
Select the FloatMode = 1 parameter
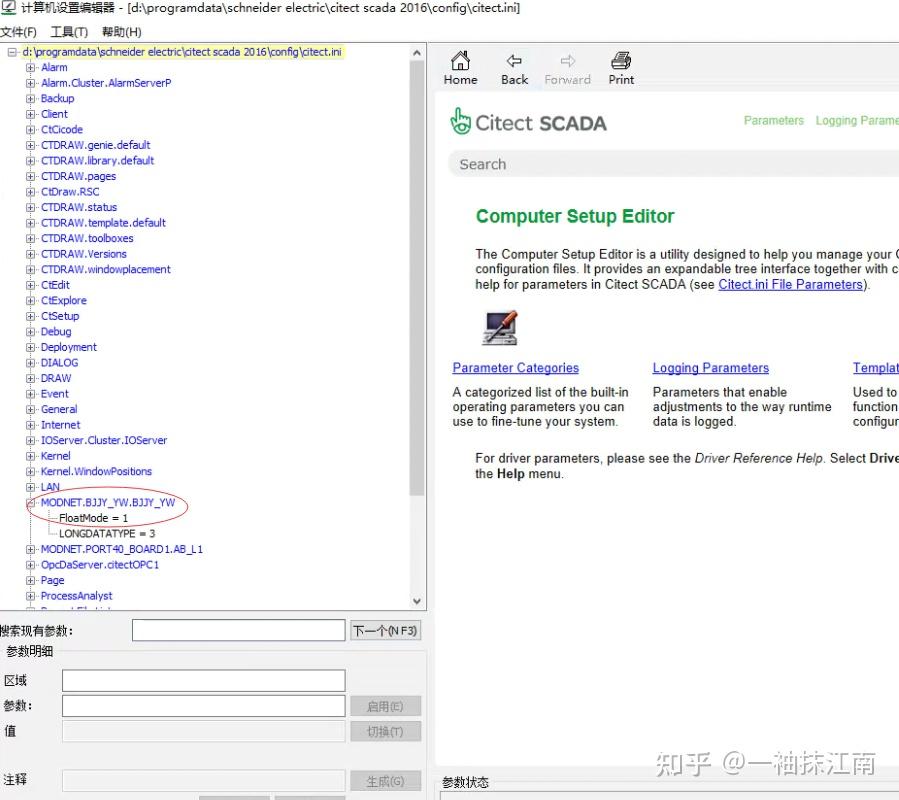[93, 518]
